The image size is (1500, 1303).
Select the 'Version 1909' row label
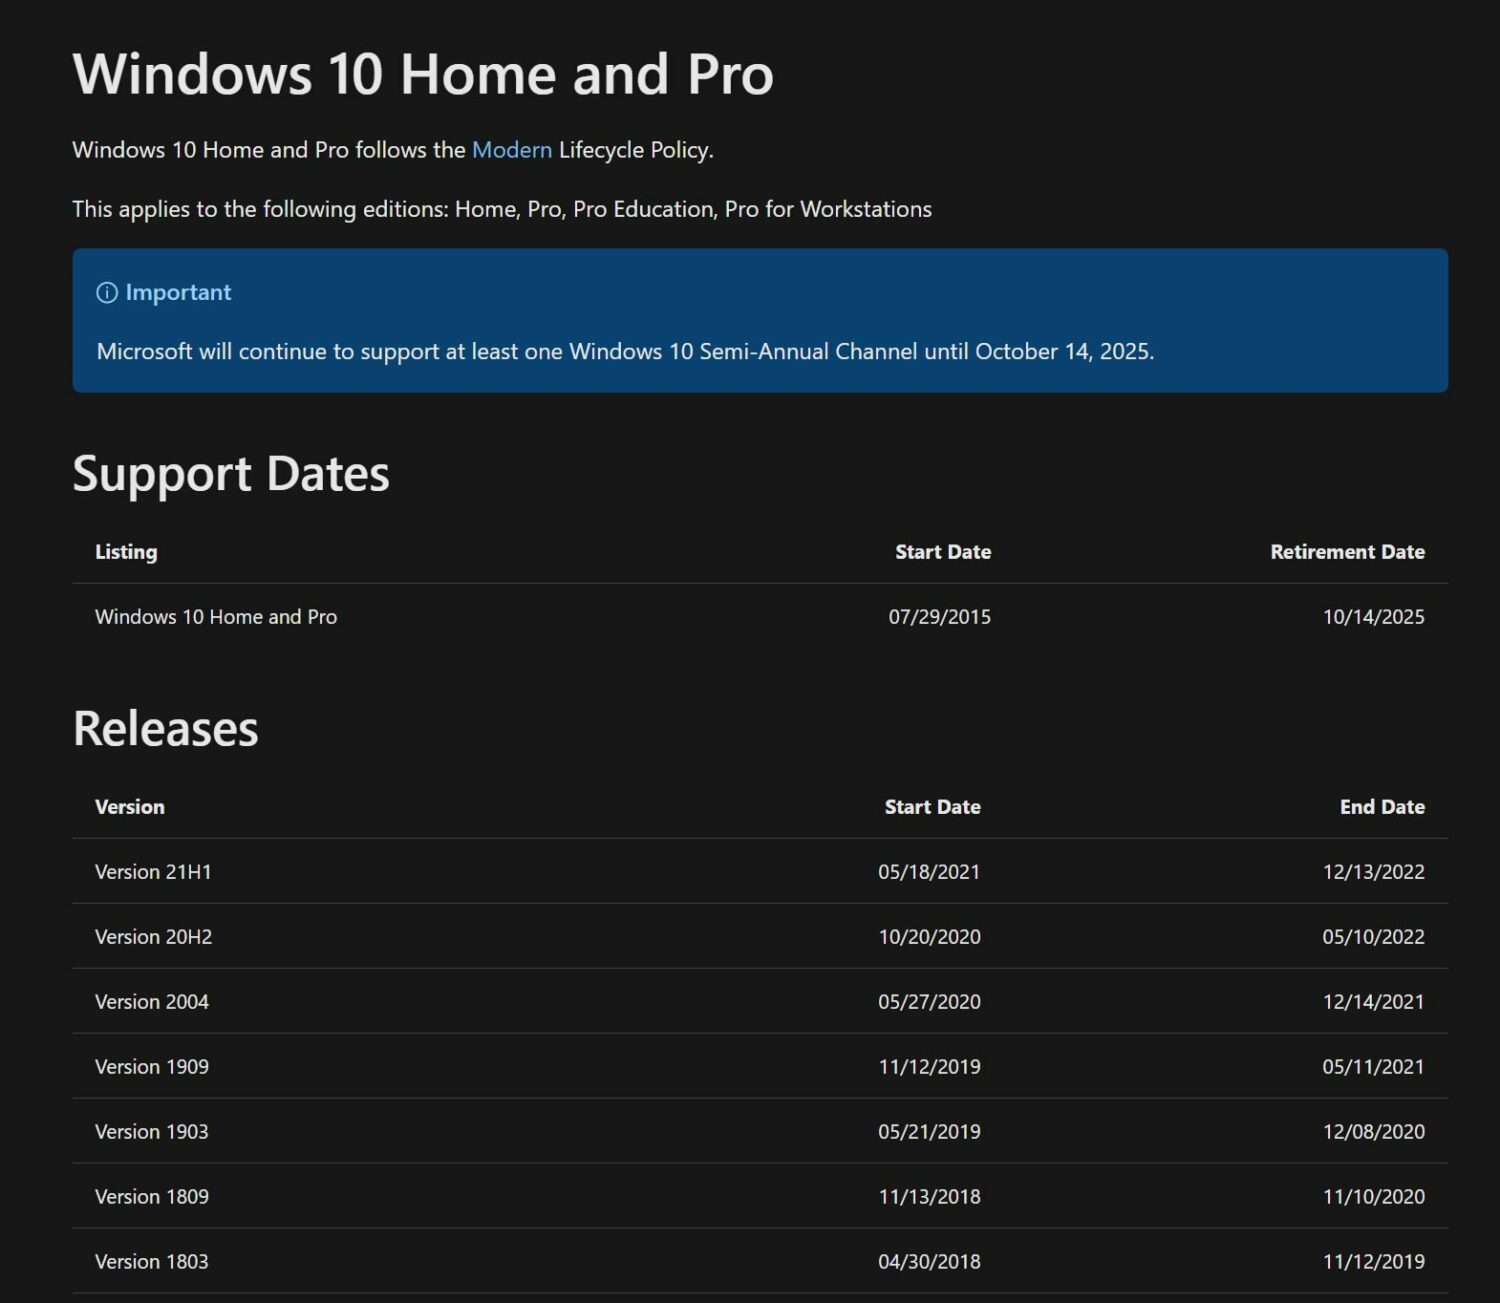pyautogui.click(x=152, y=1067)
